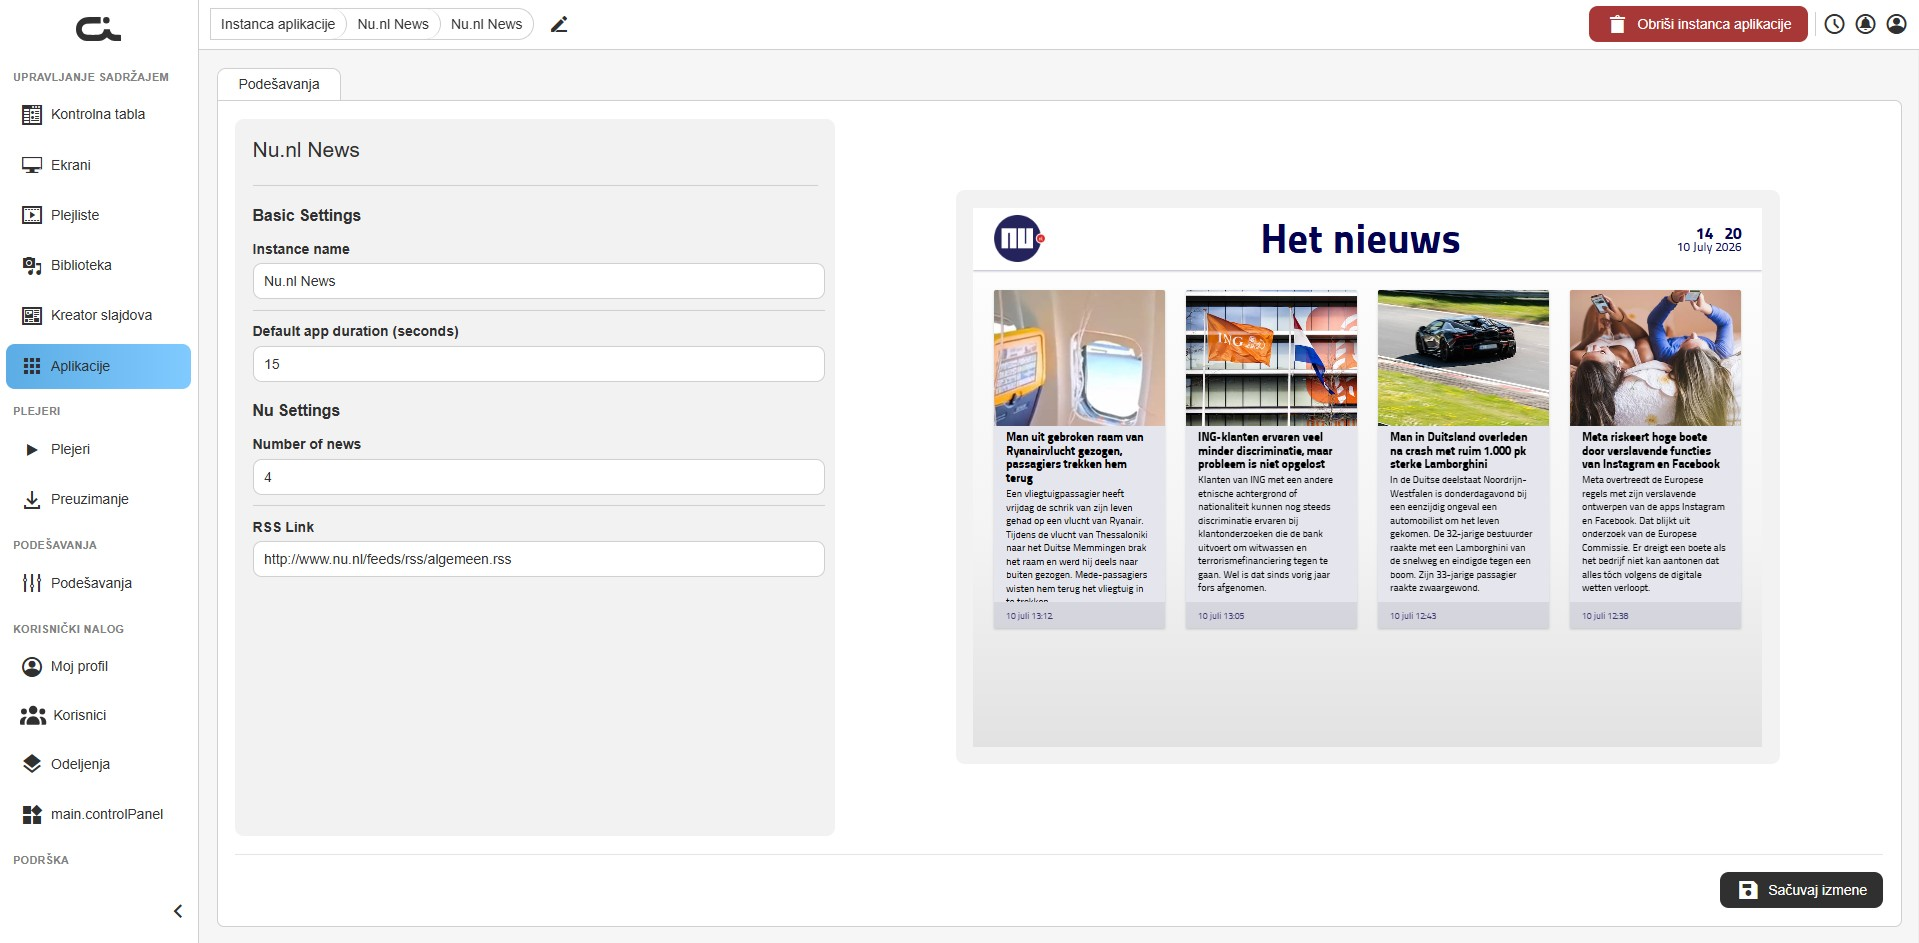The image size is (1919, 943).
Task: Click the Preuzimanje download icon
Action: [32, 499]
